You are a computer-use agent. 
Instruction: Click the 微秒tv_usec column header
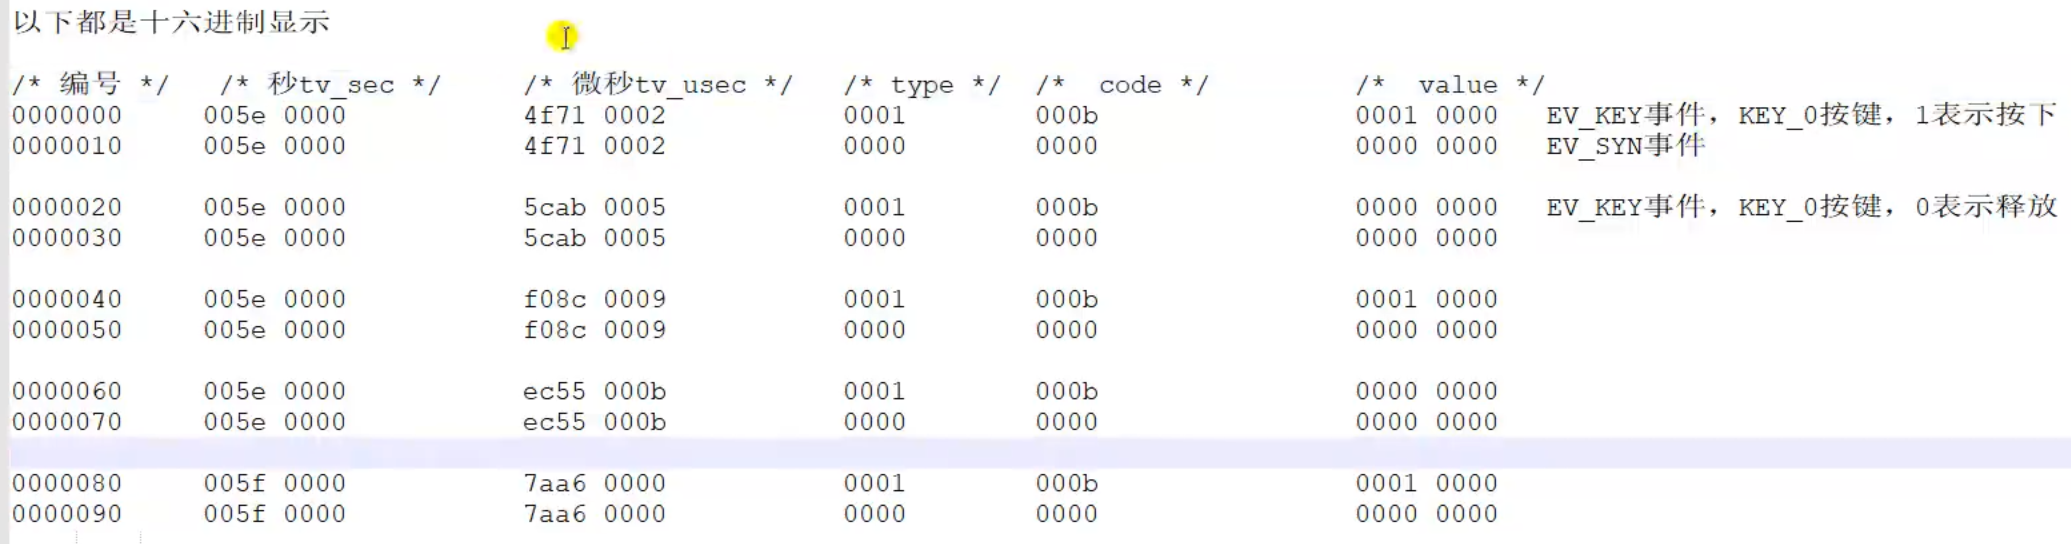(658, 84)
